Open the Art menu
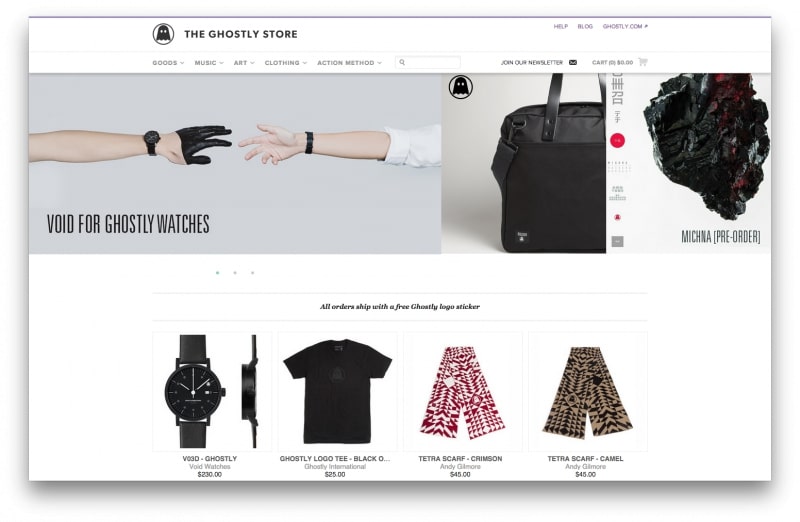 click(244, 63)
